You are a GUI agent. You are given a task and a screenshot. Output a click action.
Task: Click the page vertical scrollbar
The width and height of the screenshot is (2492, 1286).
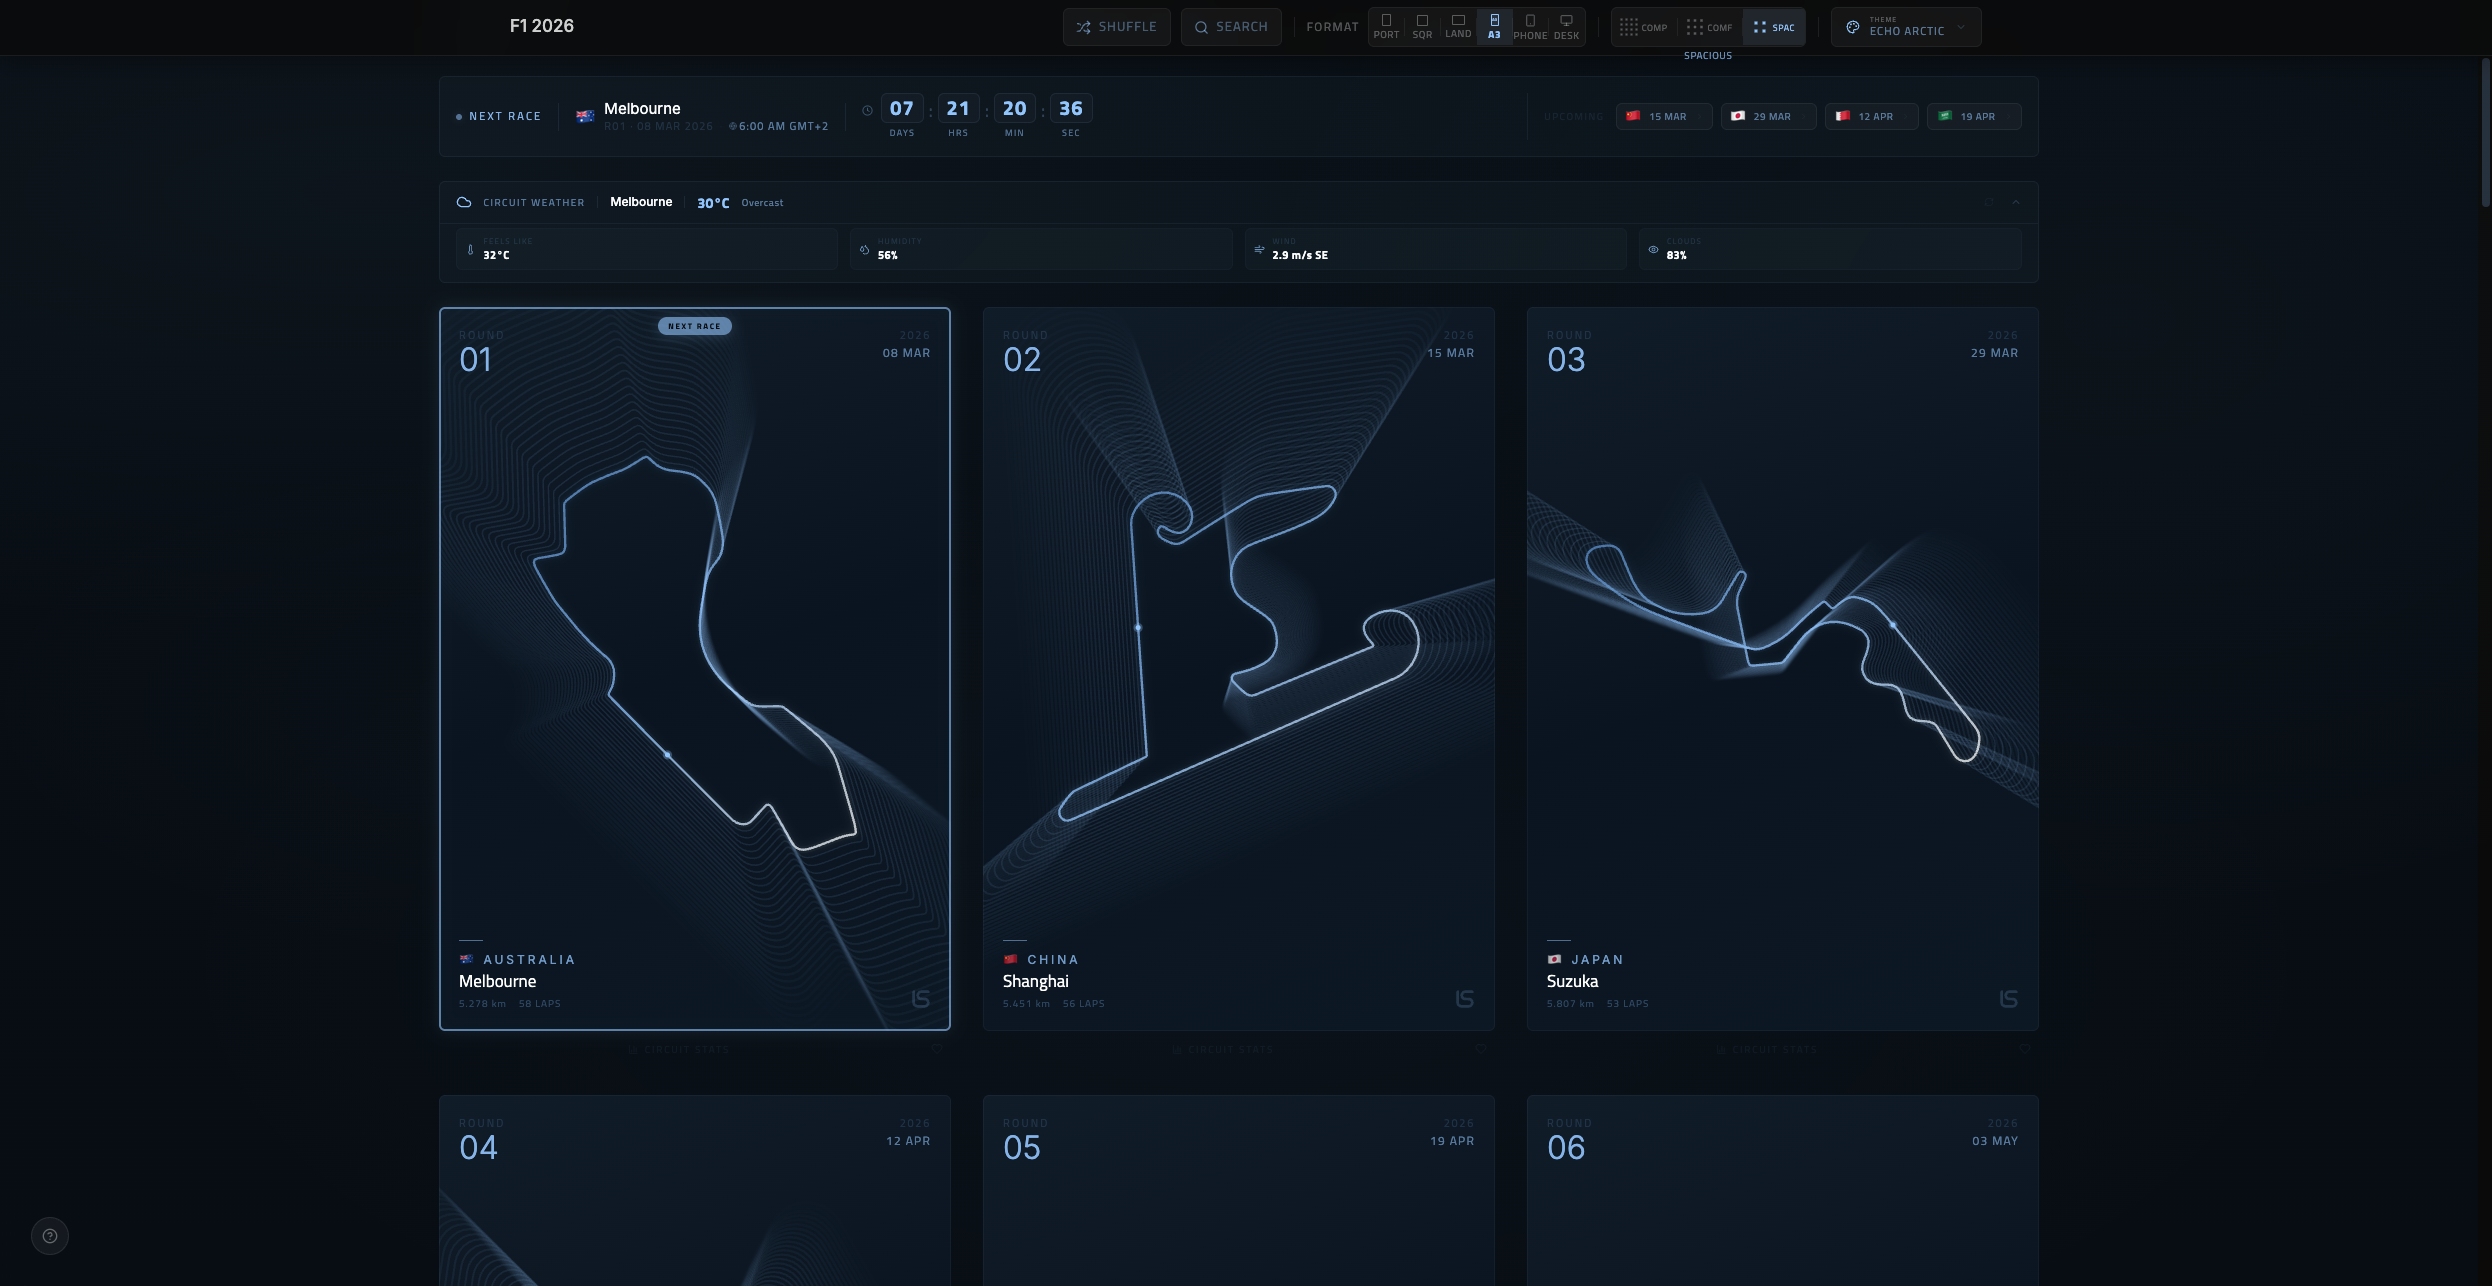2485,130
